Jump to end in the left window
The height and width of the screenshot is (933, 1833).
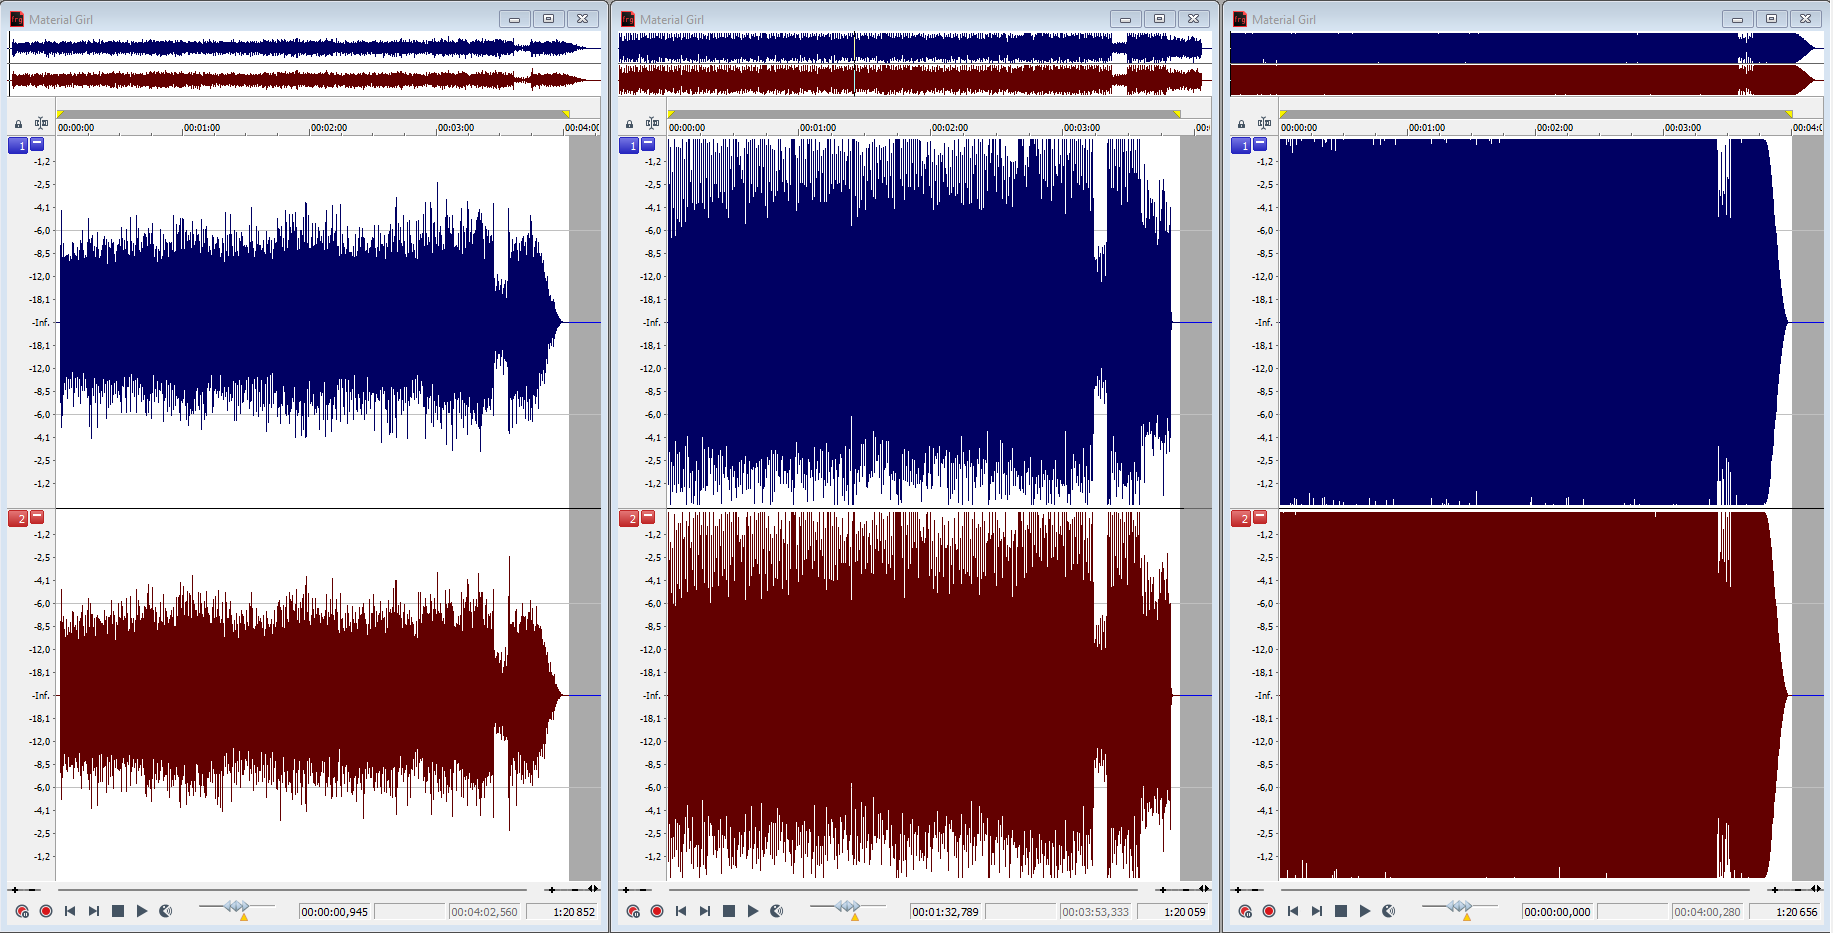pyautogui.click(x=94, y=911)
